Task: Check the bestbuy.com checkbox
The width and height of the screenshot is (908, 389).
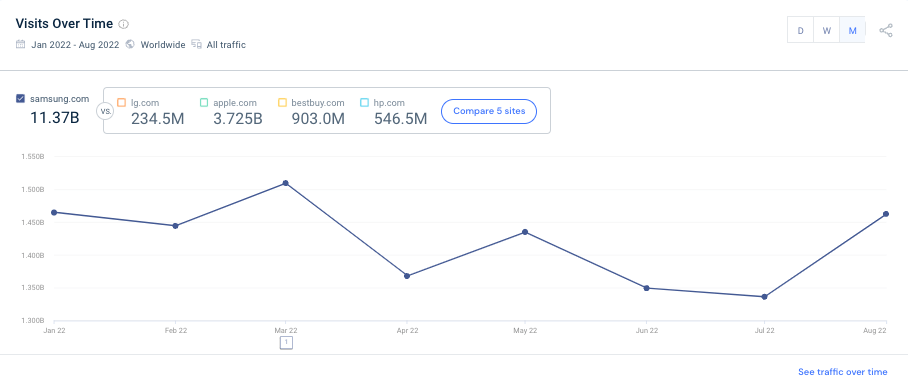Action: click(x=282, y=102)
